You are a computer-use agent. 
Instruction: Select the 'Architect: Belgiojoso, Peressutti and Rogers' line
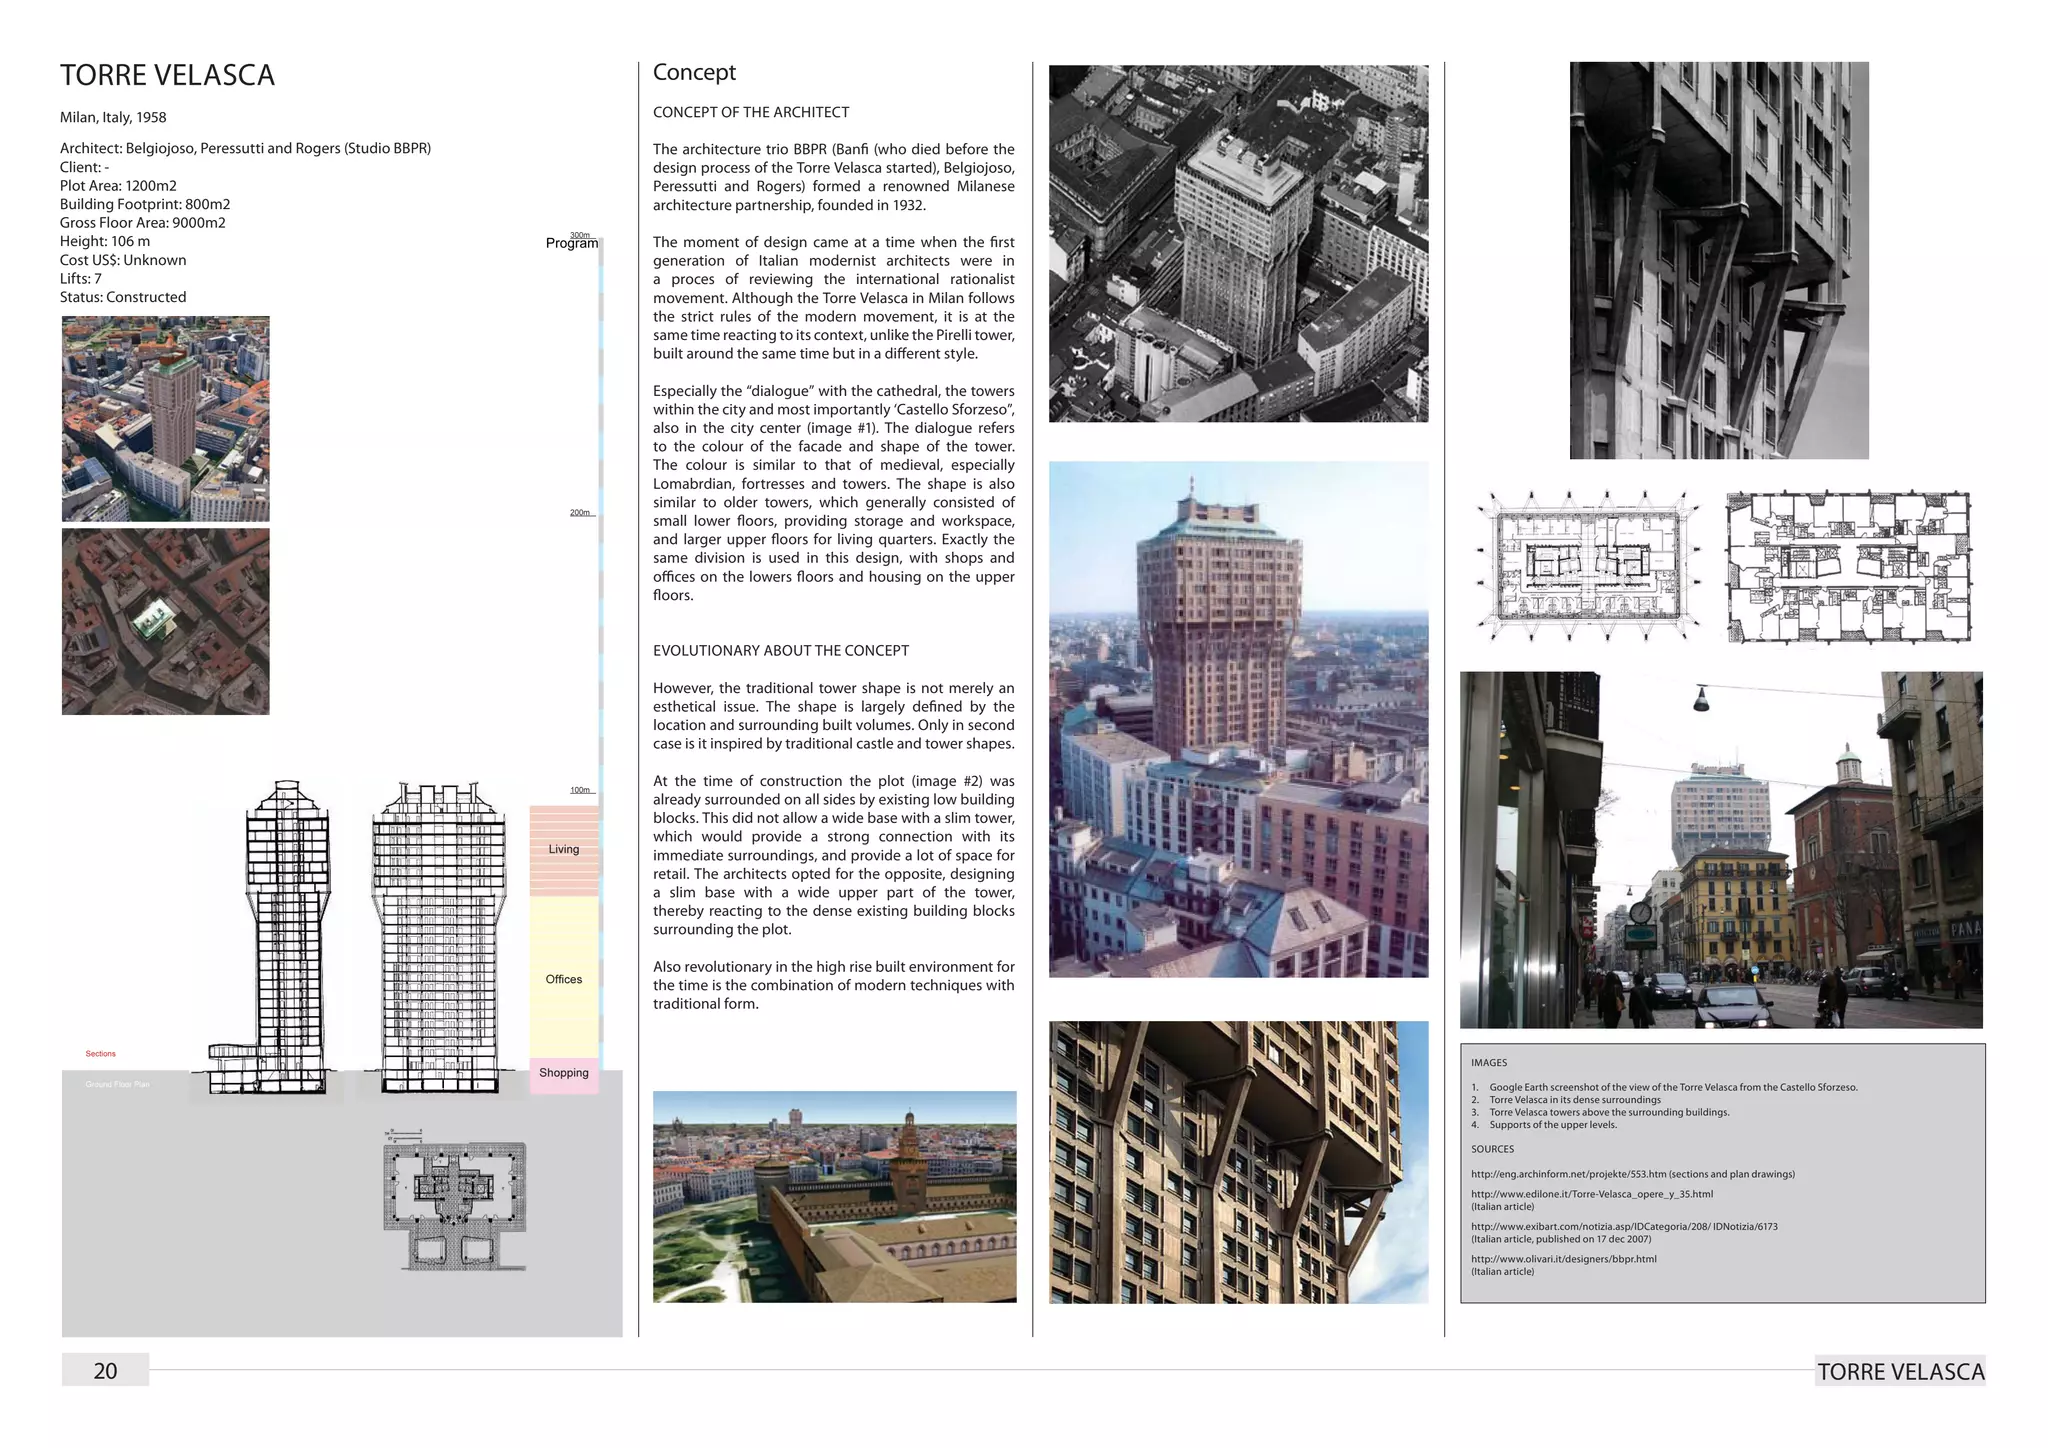coord(245,148)
